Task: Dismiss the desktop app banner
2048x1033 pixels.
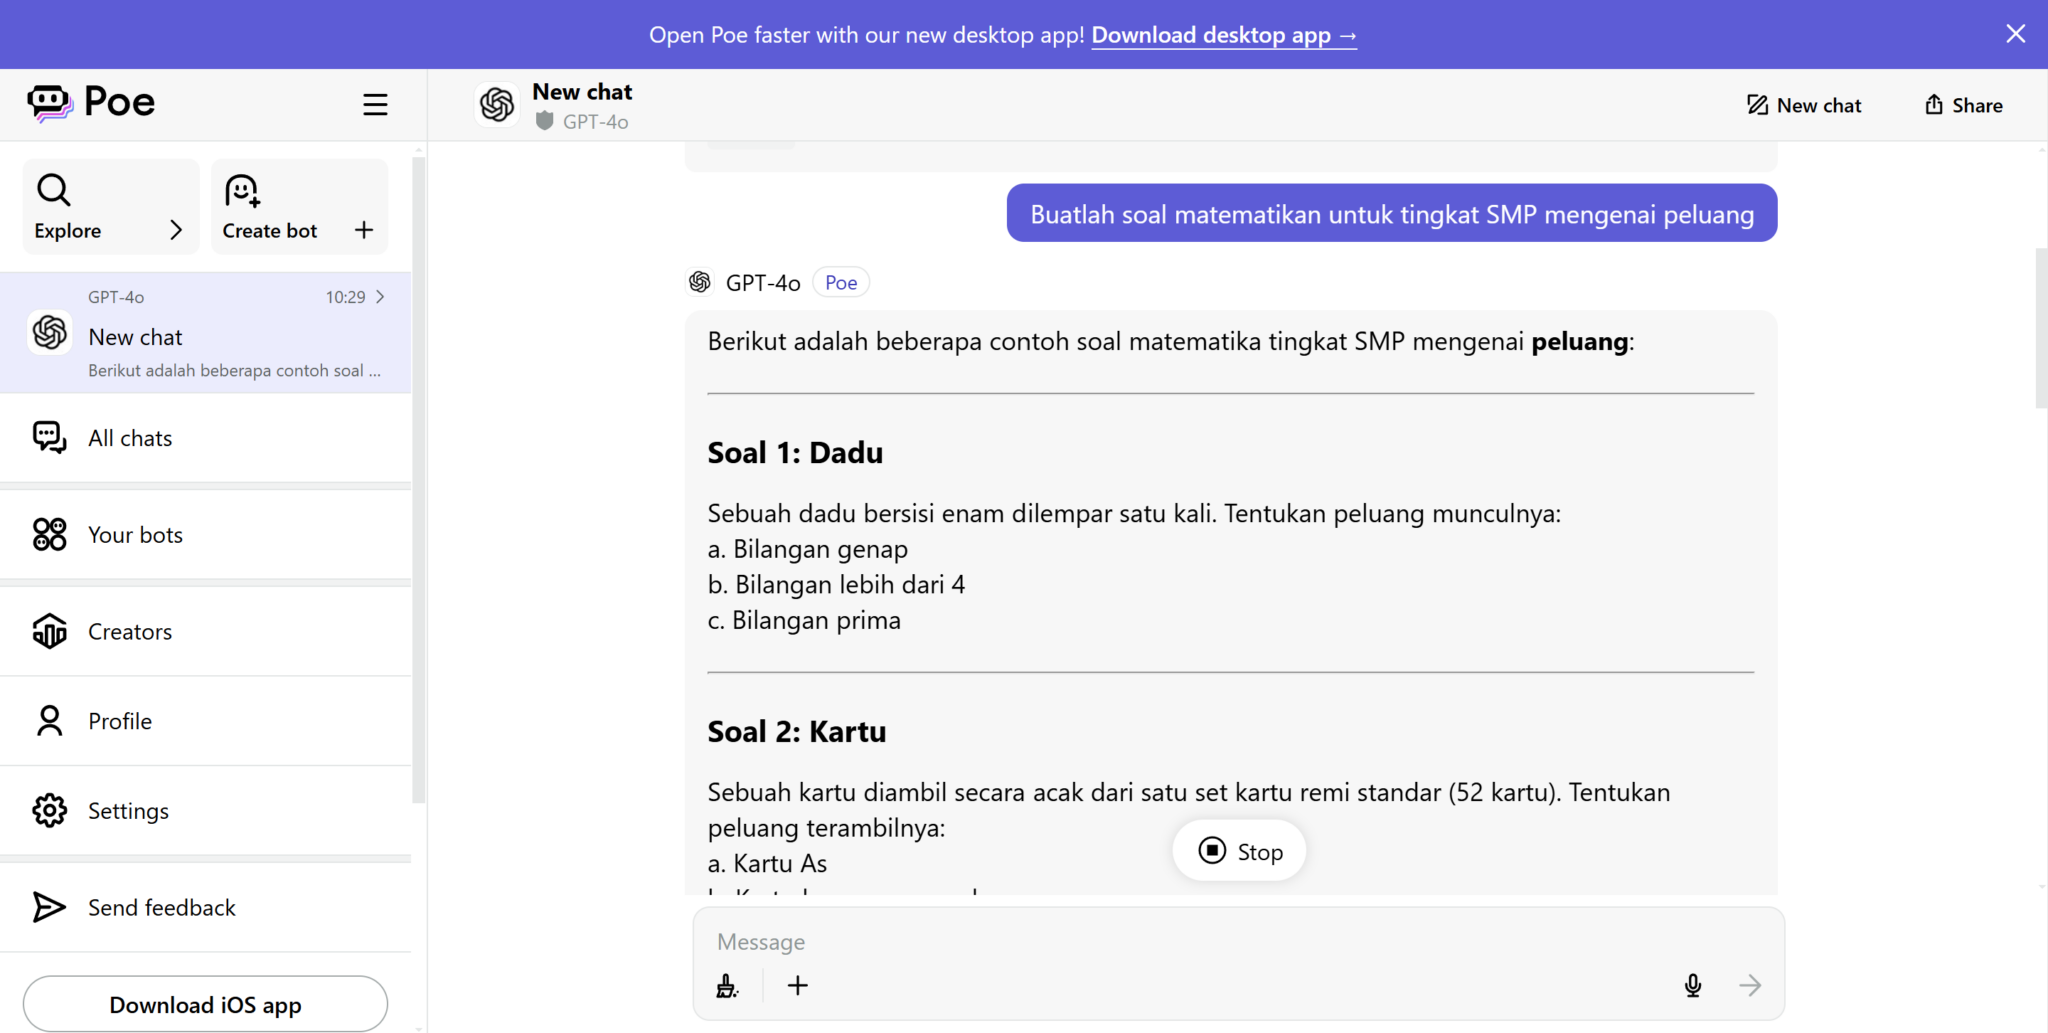Action: (x=2015, y=34)
